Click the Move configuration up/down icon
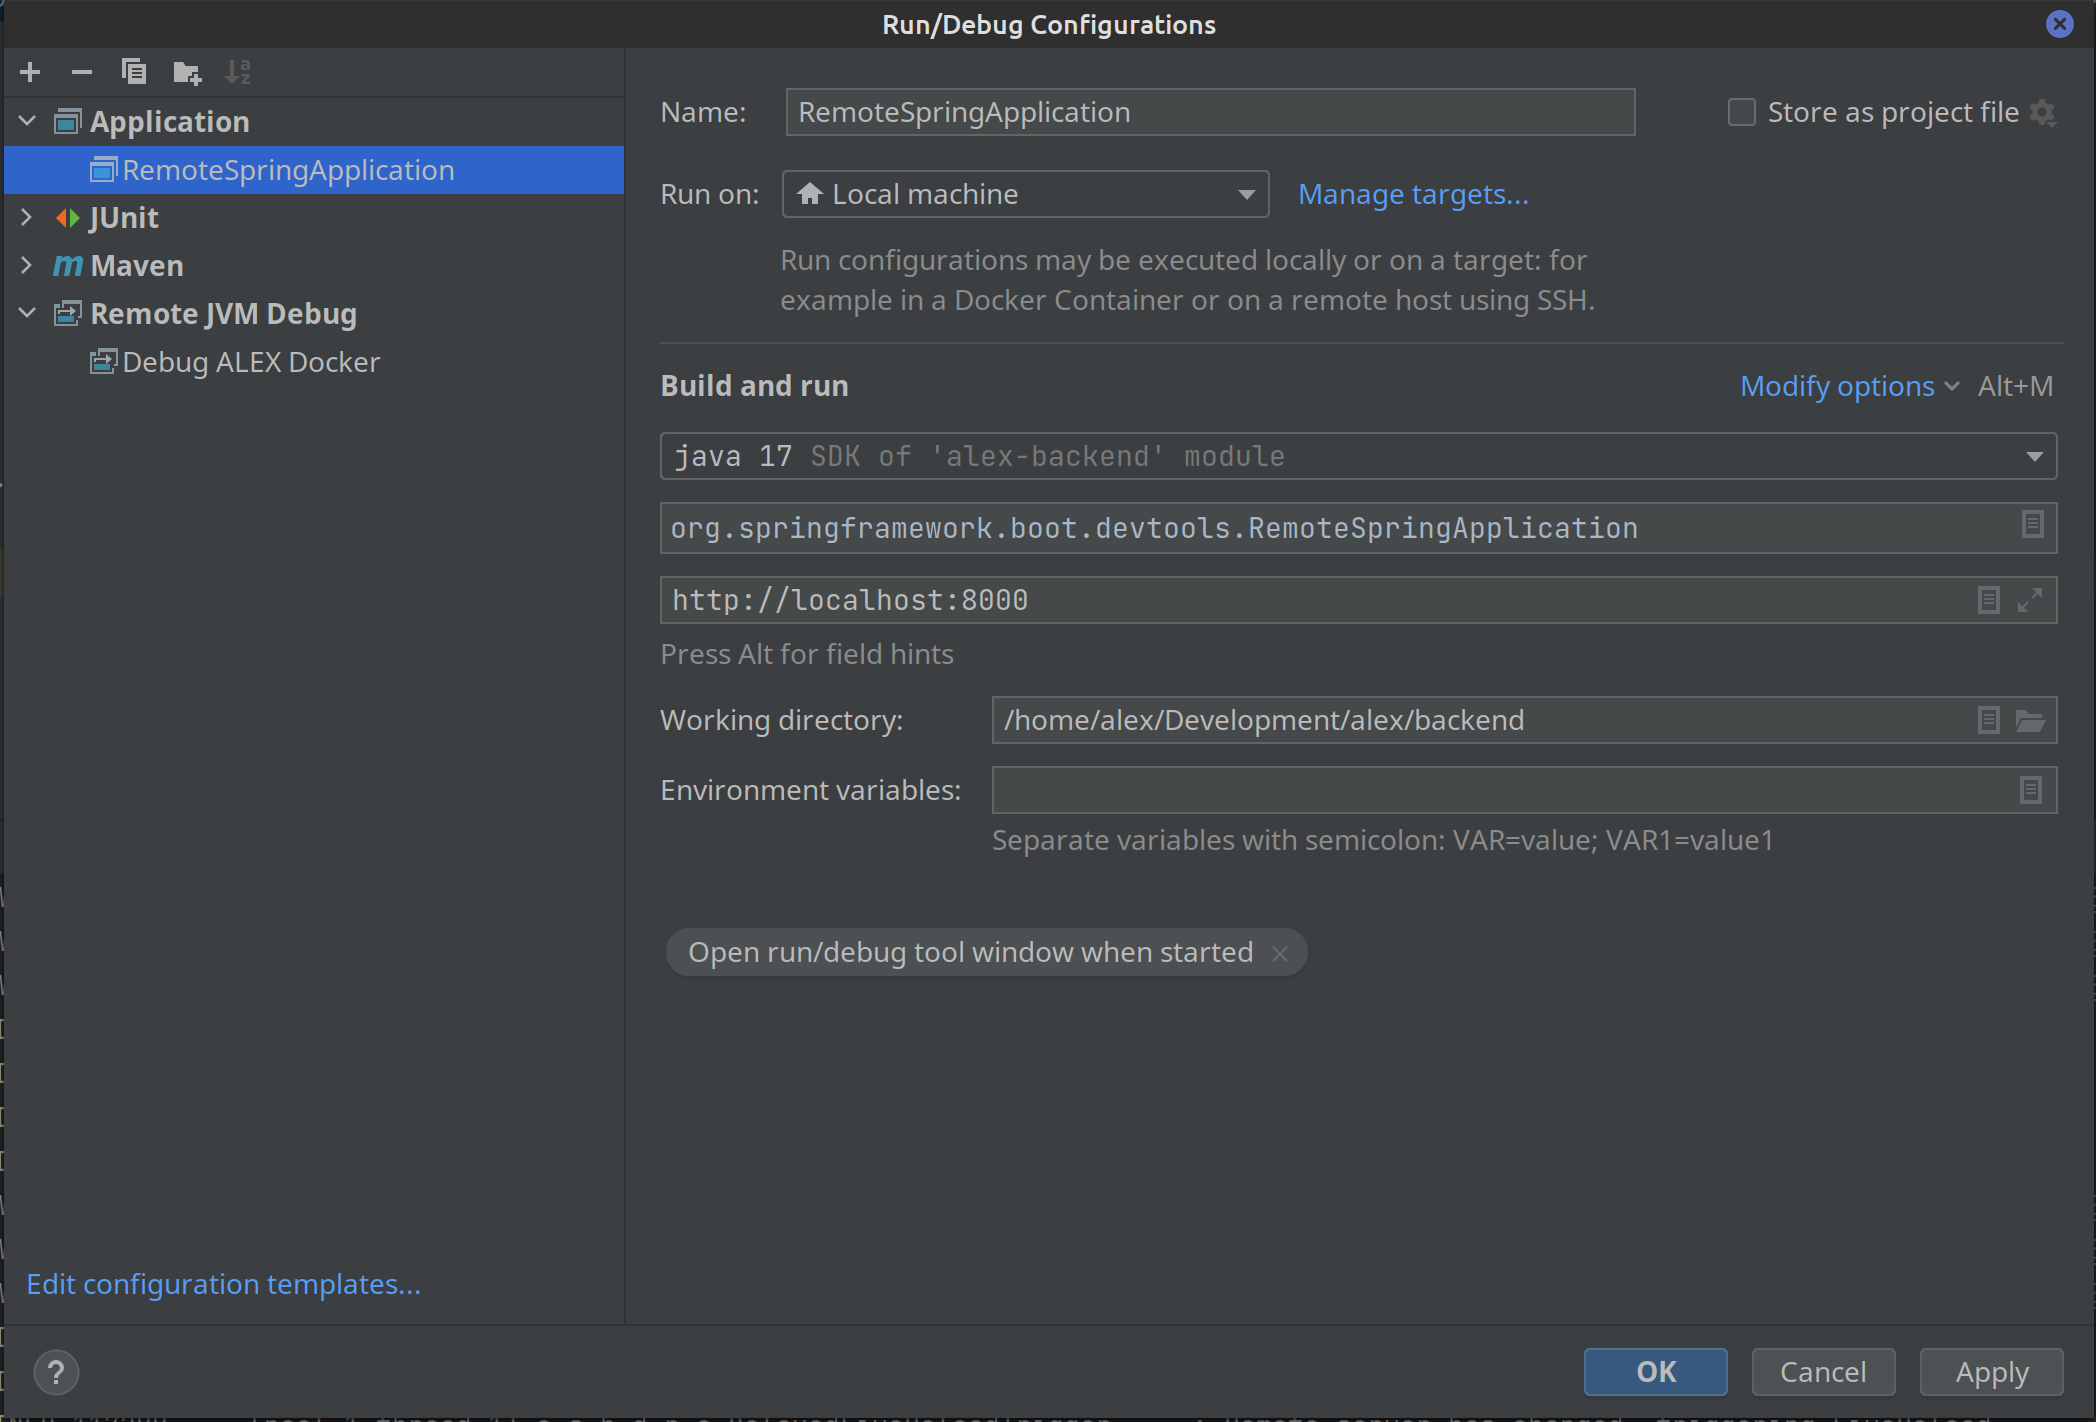The height and width of the screenshot is (1422, 2096). [x=243, y=71]
